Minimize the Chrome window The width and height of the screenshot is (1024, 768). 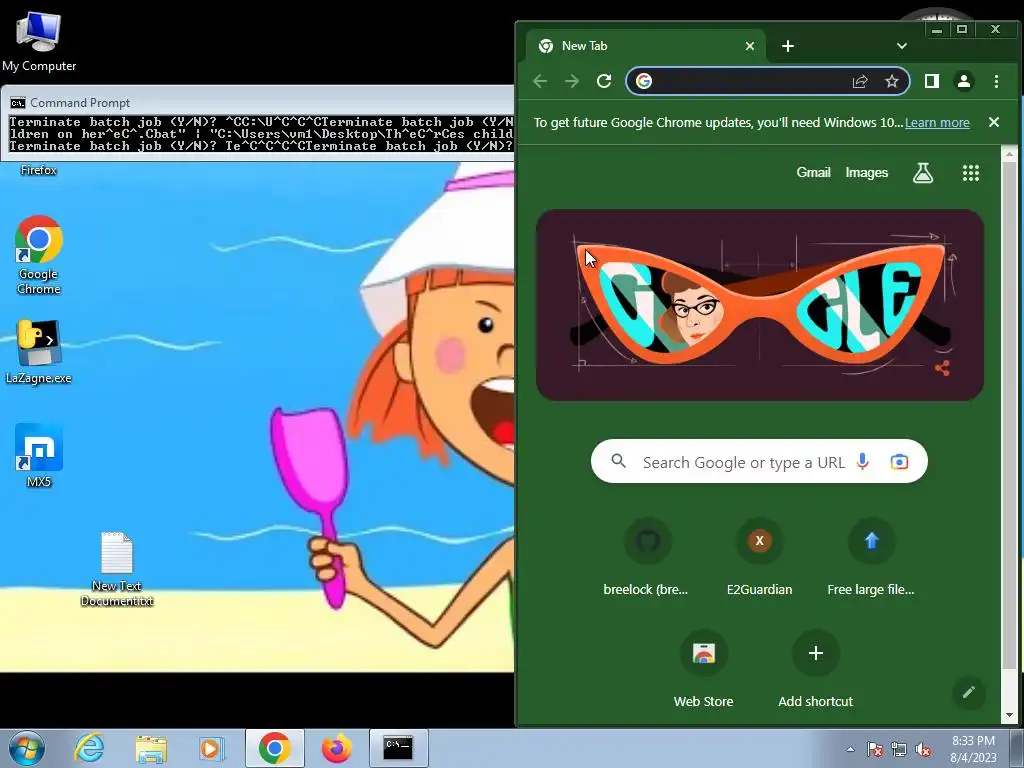(x=937, y=29)
